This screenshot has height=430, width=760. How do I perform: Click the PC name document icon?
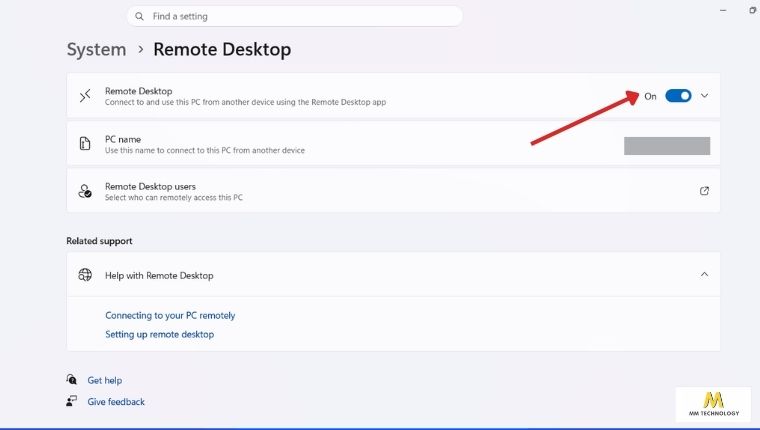pos(85,143)
